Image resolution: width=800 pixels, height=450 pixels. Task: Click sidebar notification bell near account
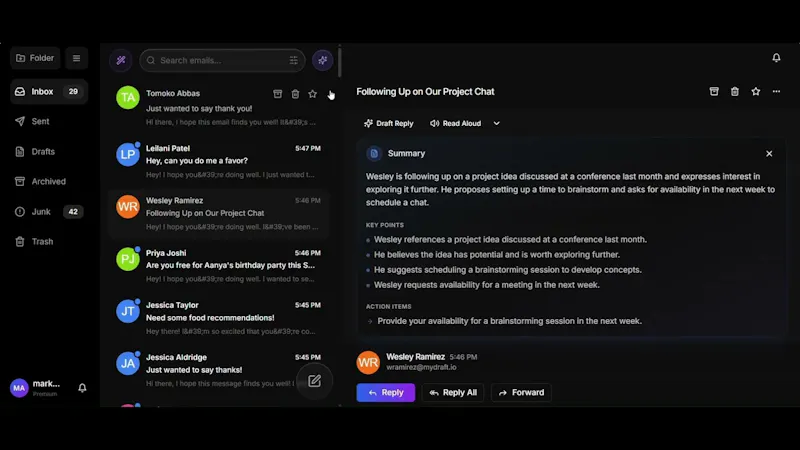pos(82,388)
